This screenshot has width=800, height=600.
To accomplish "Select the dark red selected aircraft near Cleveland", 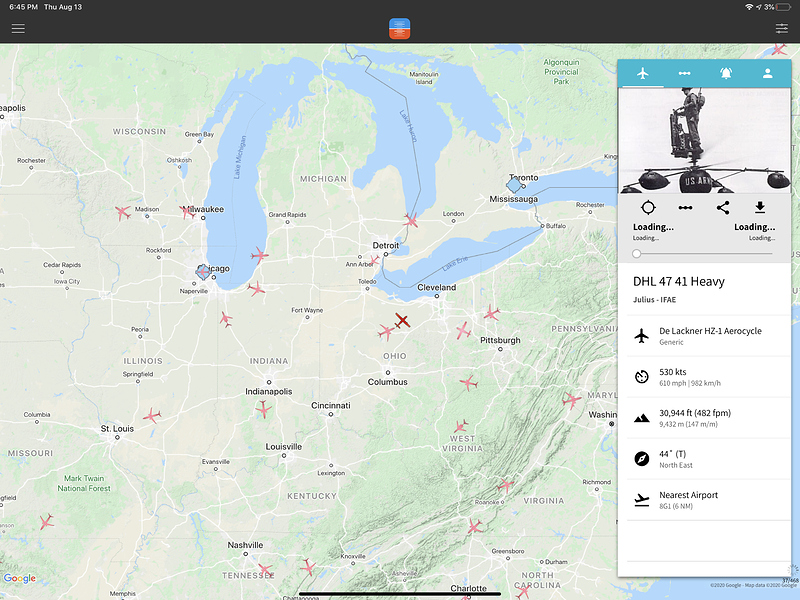I will (x=402, y=321).
